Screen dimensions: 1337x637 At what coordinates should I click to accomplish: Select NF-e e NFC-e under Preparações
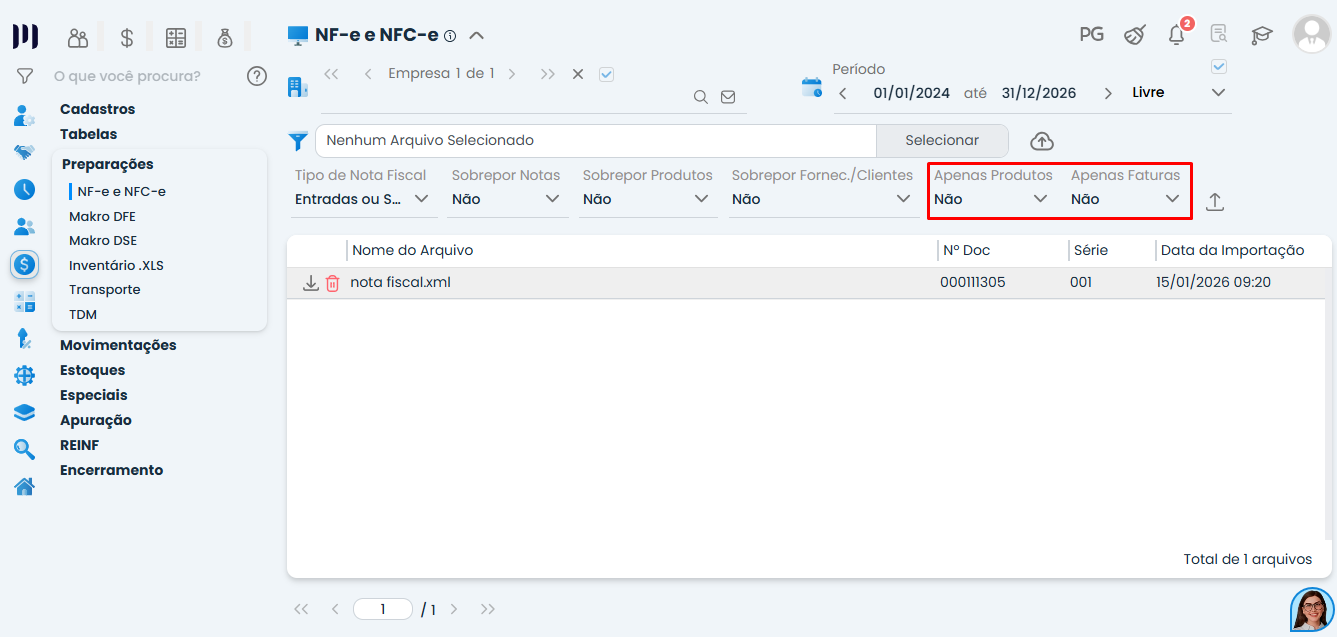121,191
